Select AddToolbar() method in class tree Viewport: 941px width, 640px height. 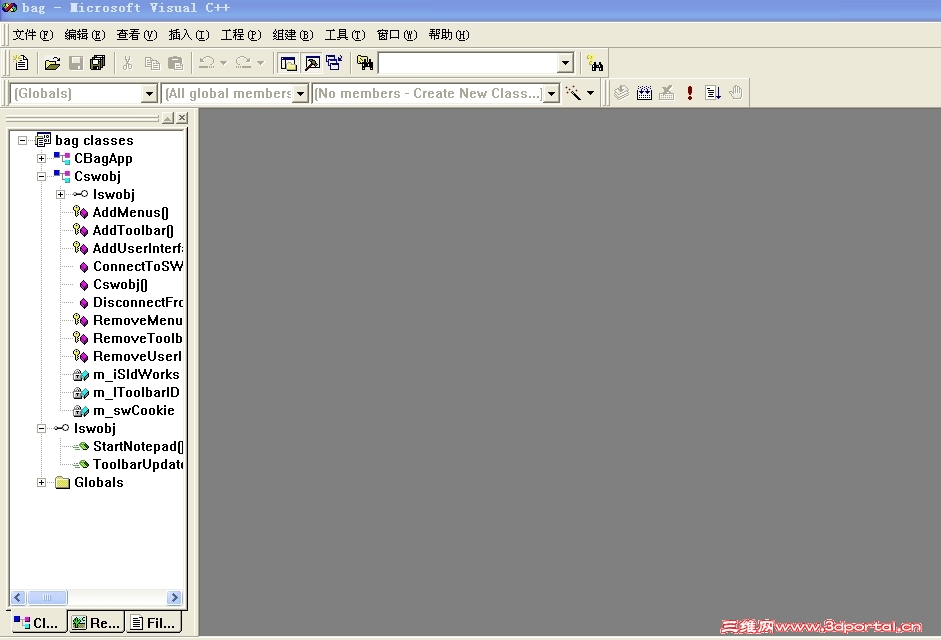(x=133, y=231)
